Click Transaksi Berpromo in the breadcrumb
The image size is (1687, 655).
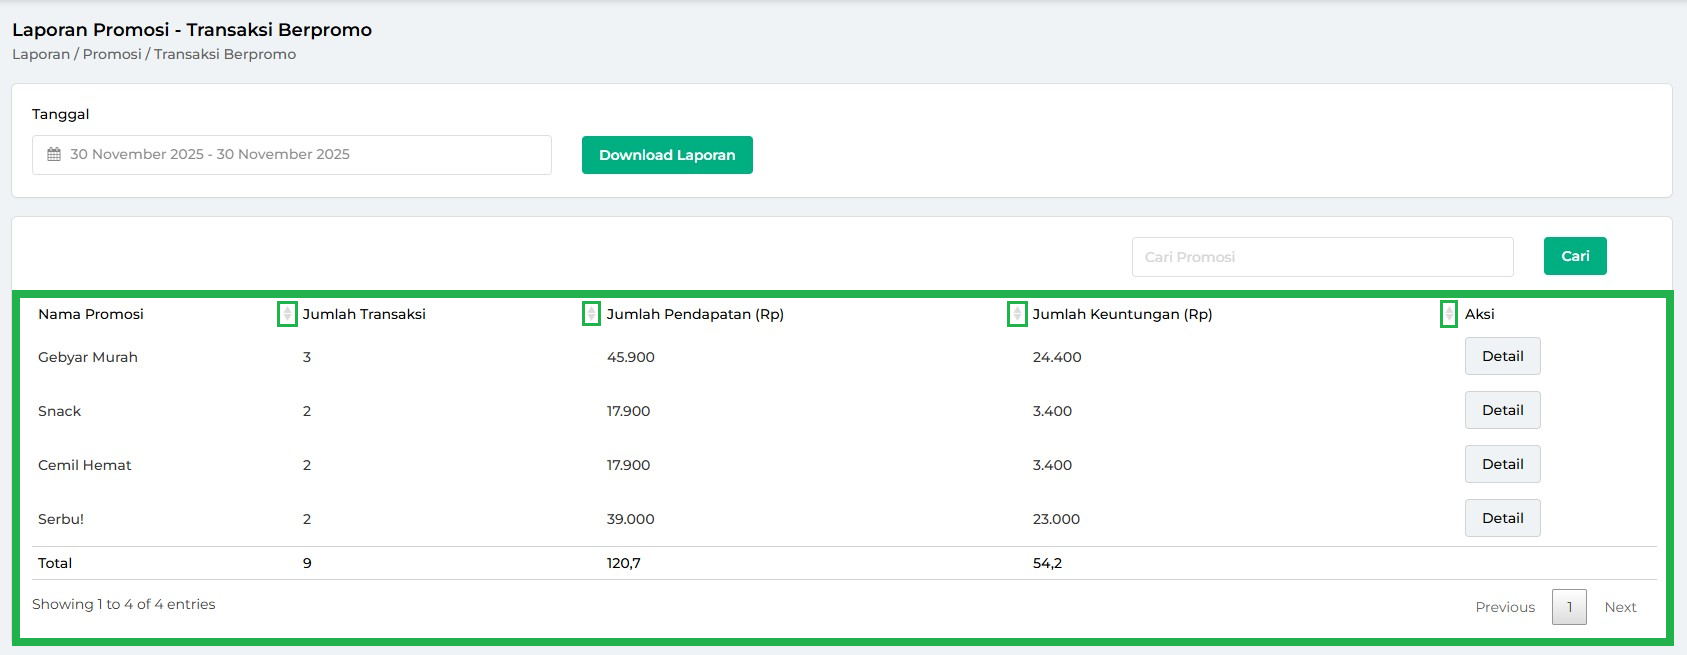(x=225, y=54)
